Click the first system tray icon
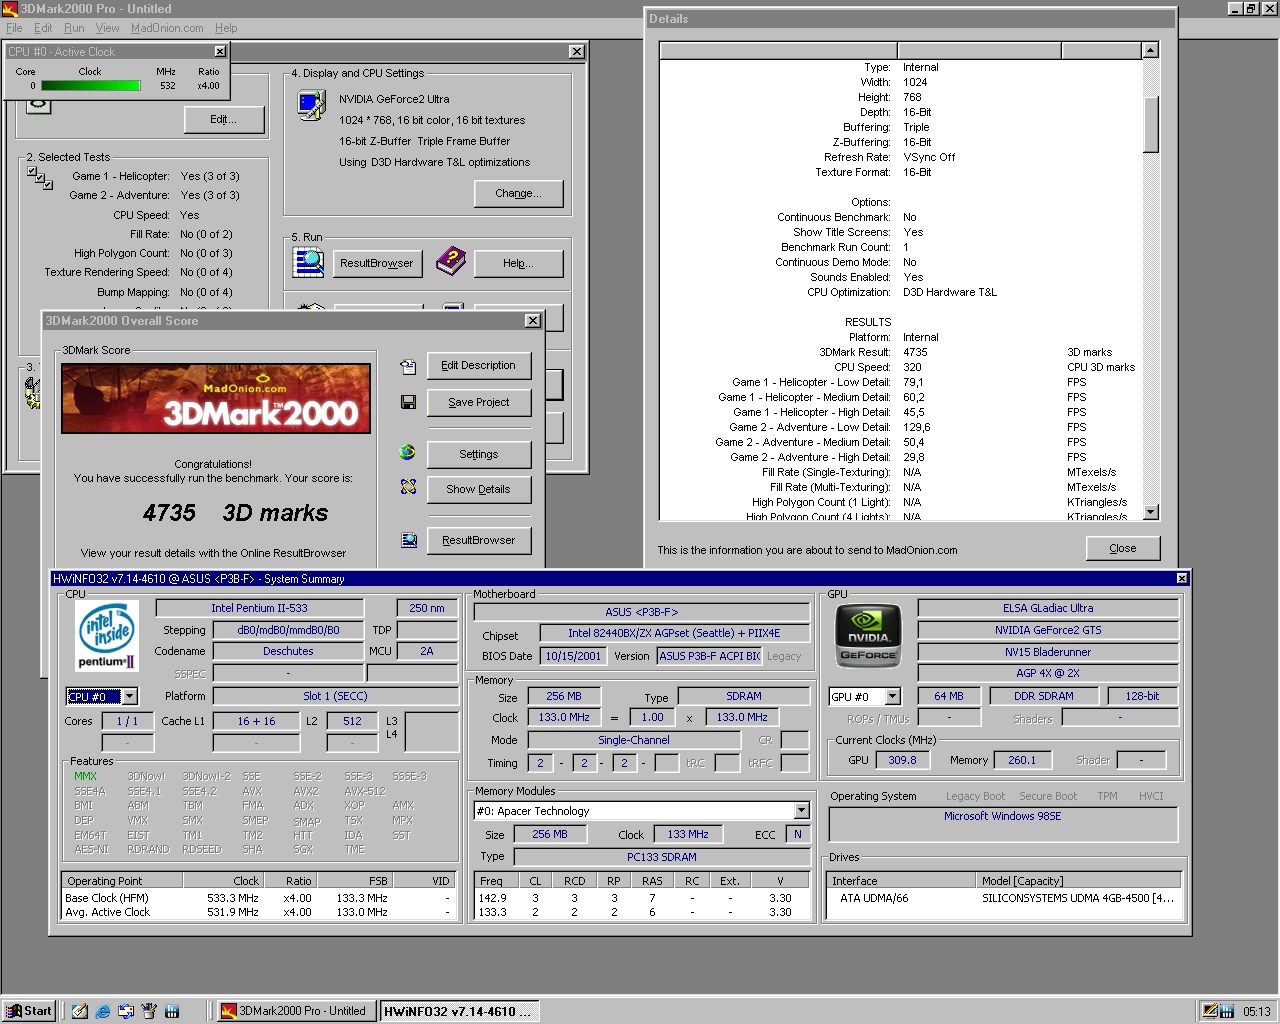Image resolution: width=1280 pixels, height=1024 pixels. click(x=1210, y=1011)
